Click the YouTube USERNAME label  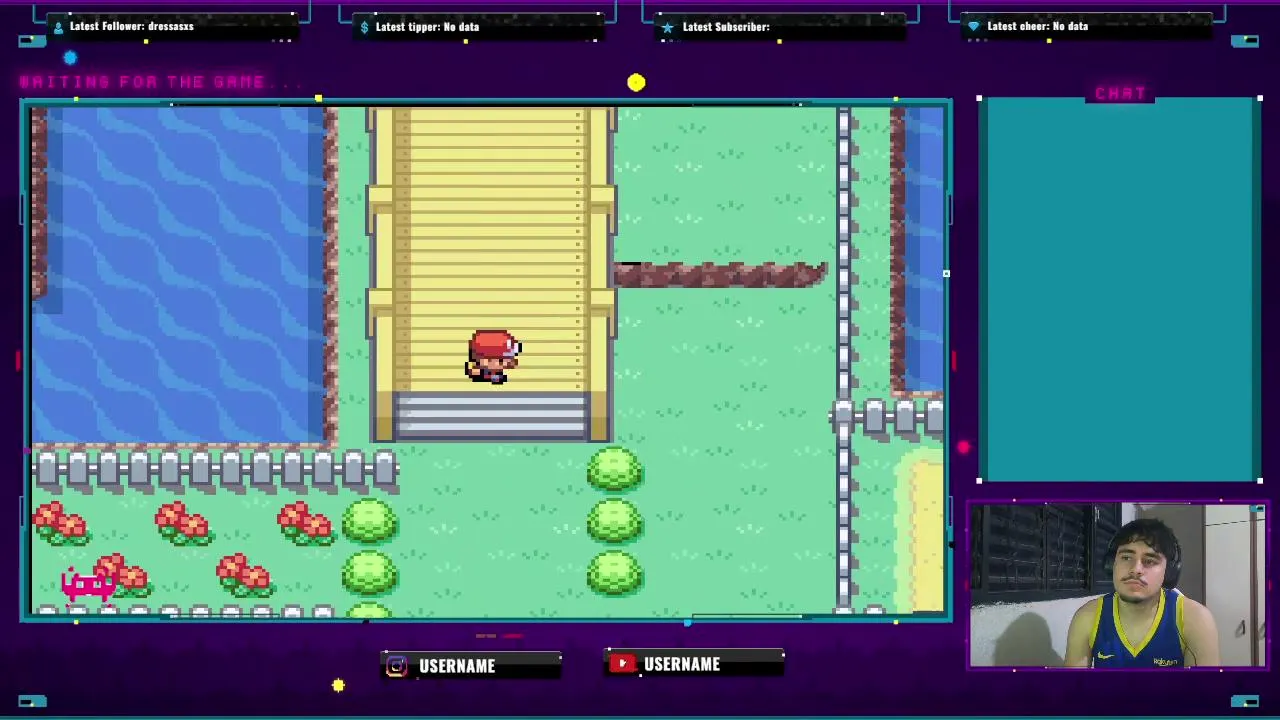[682, 664]
